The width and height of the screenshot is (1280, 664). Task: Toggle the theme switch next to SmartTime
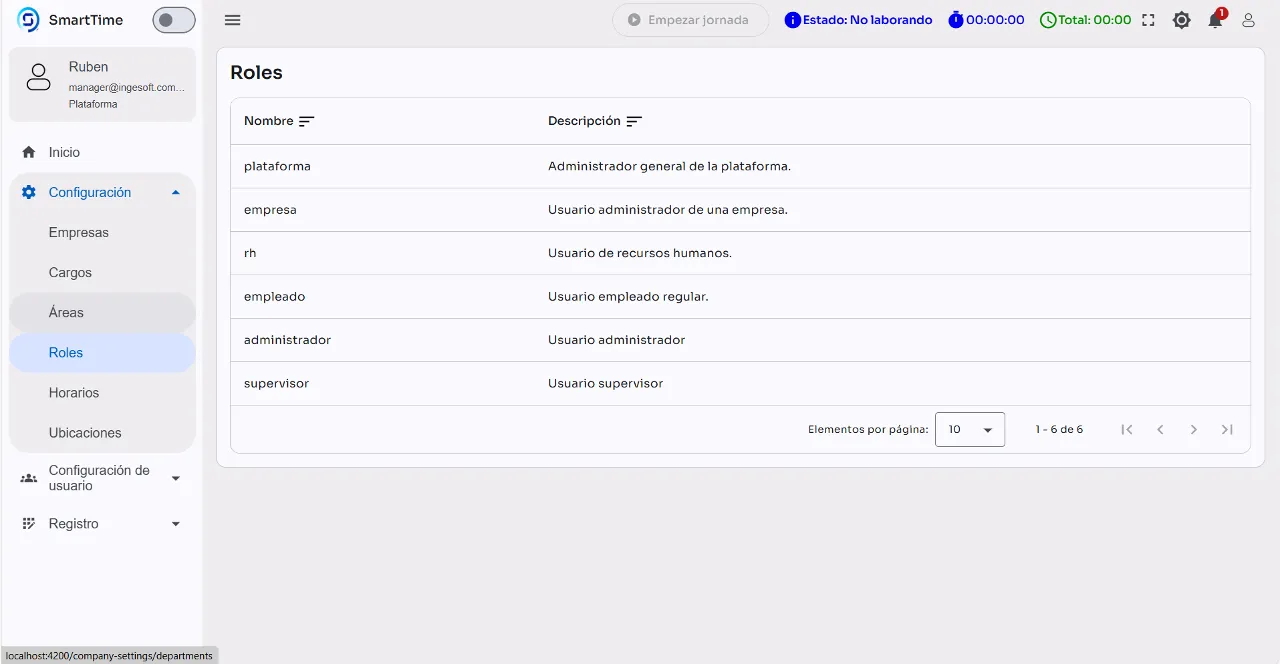coord(173,19)
